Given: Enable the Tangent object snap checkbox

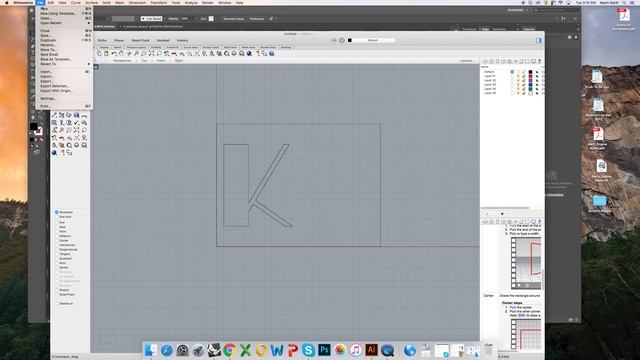Looking at the screenshot, I should (57, 254).
